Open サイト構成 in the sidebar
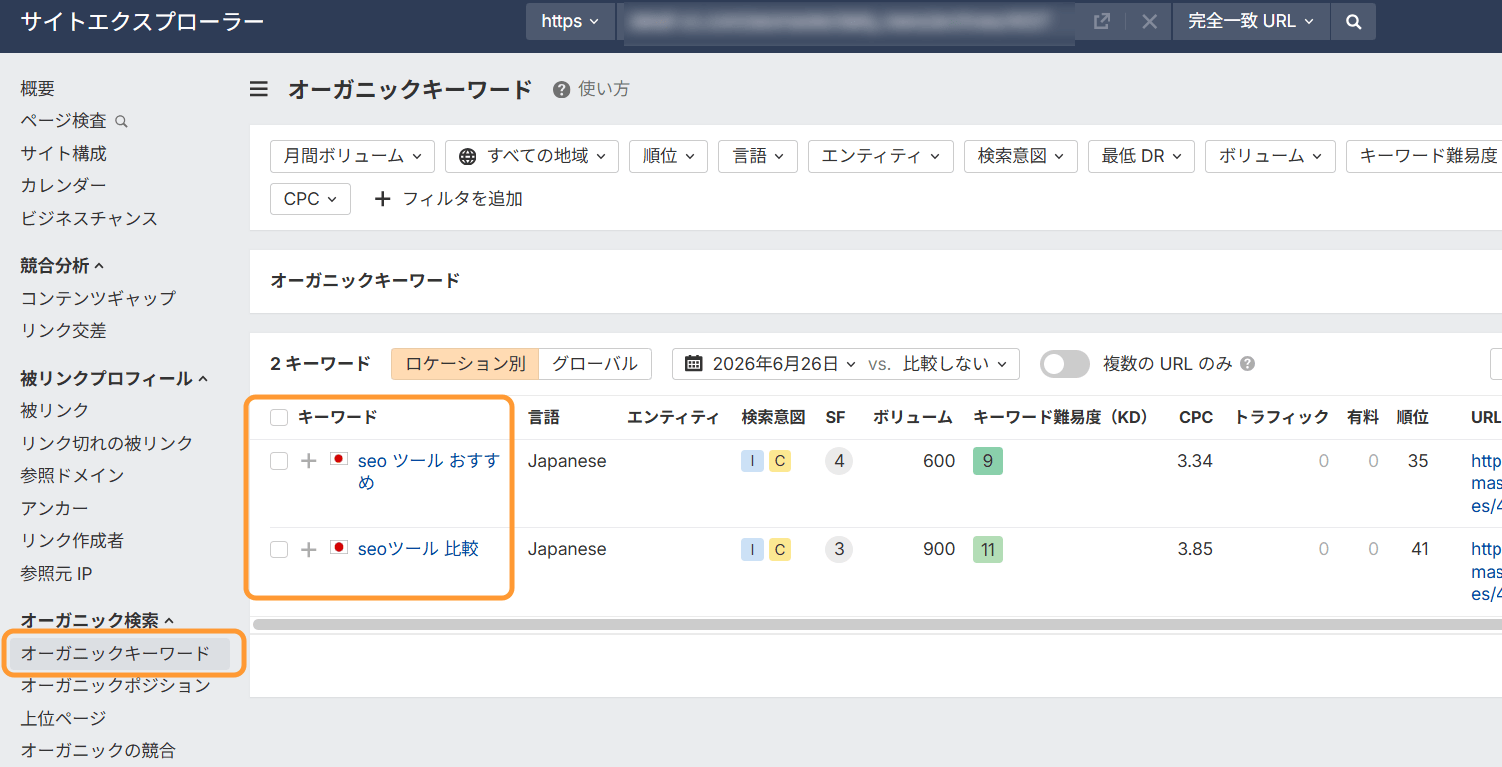This screenshot has height=767, width=1502. point(63,154)
